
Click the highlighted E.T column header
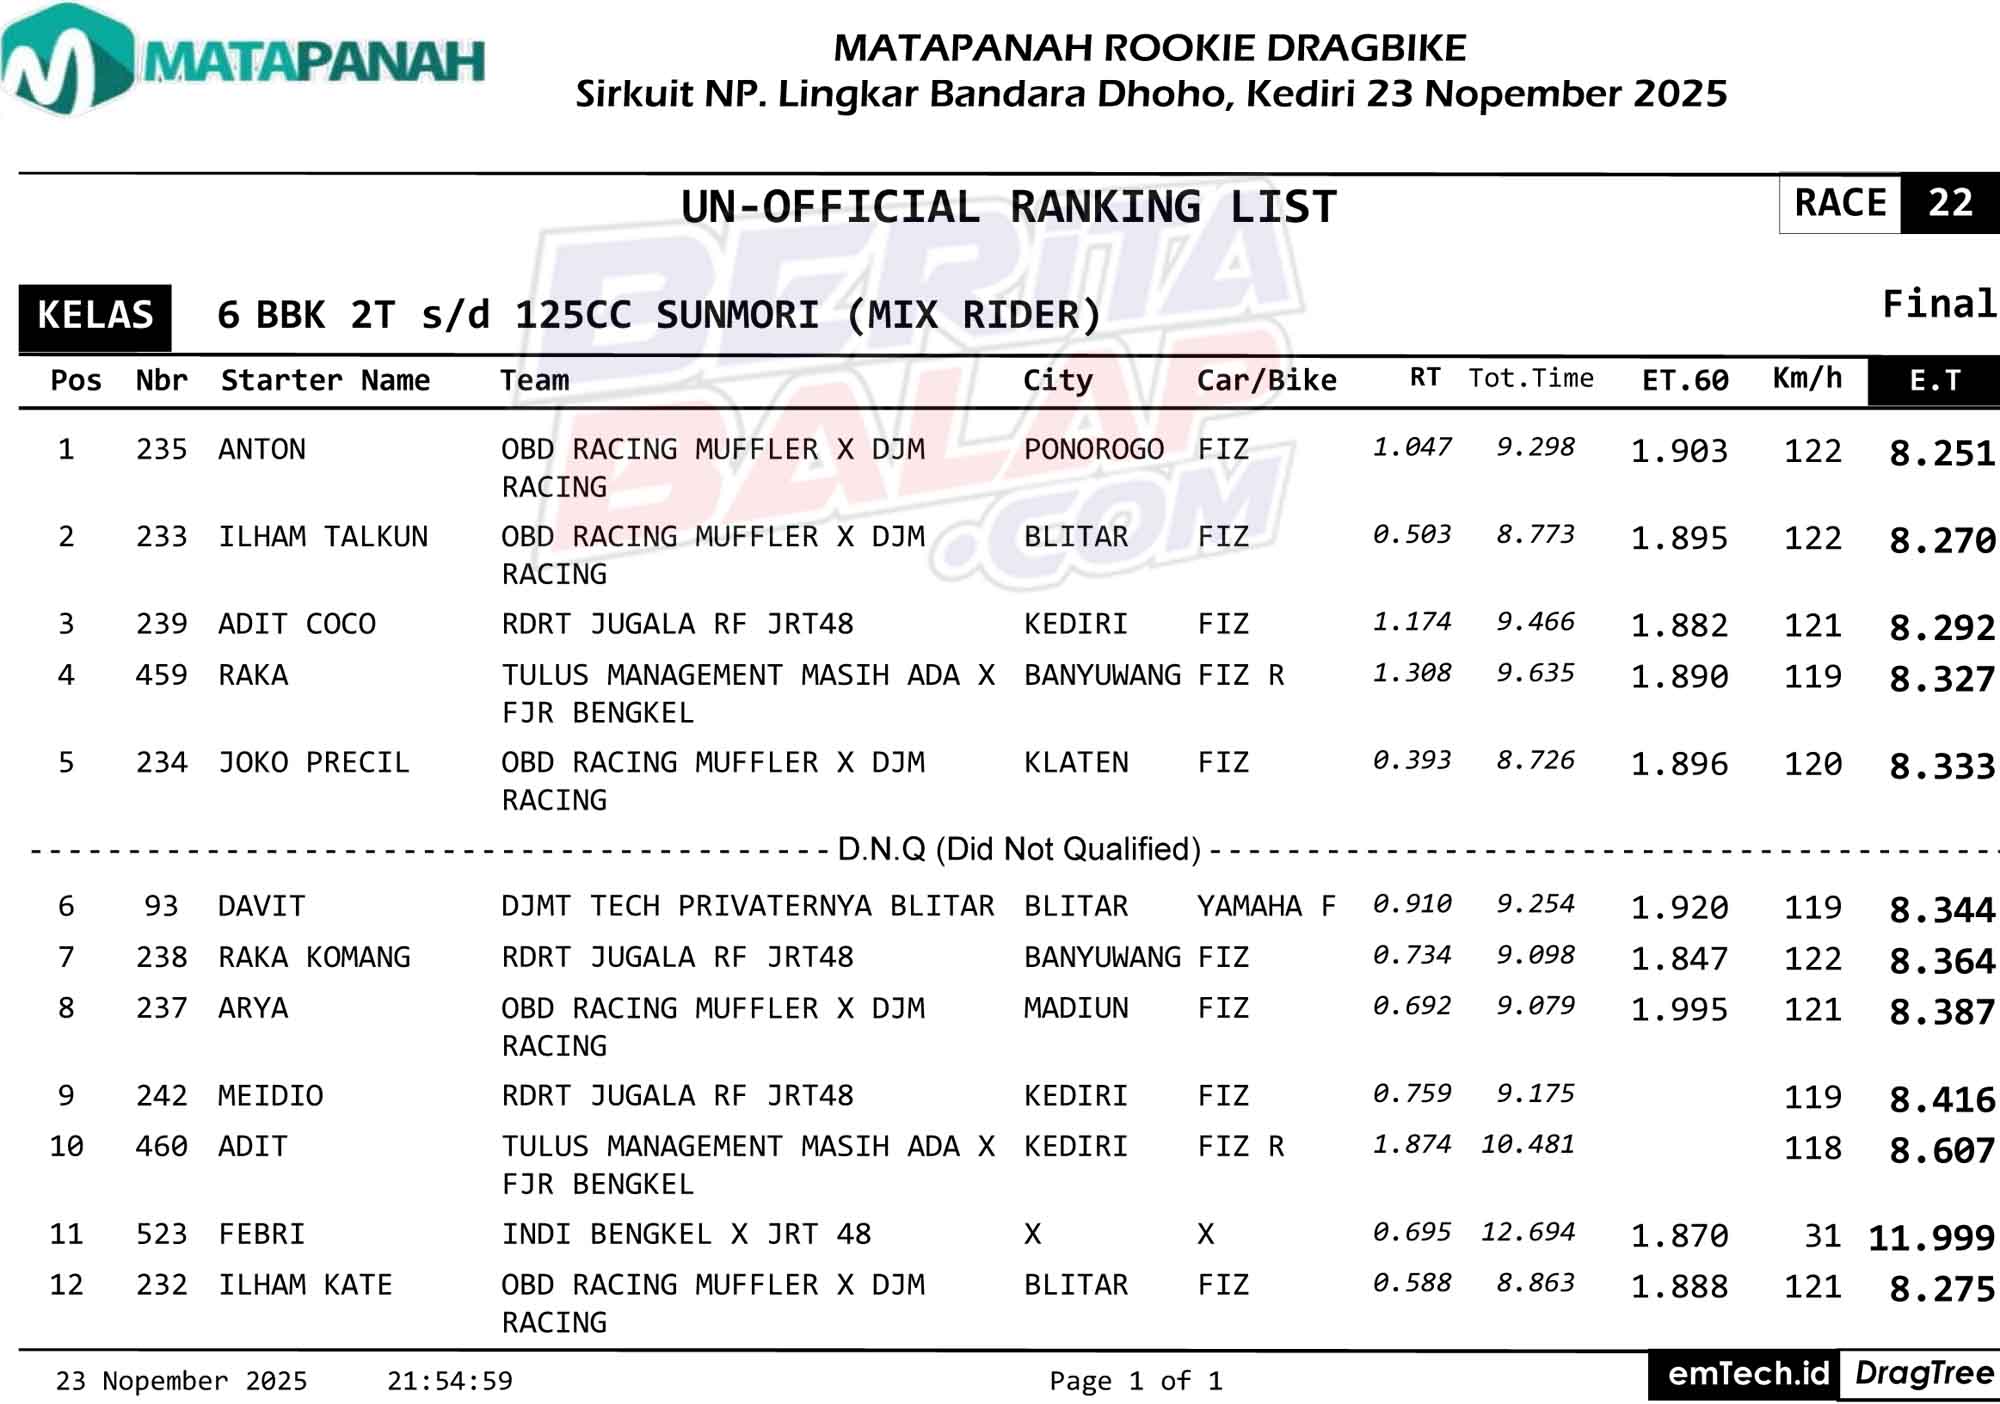pyautogui.click(x=1934, y=381)
